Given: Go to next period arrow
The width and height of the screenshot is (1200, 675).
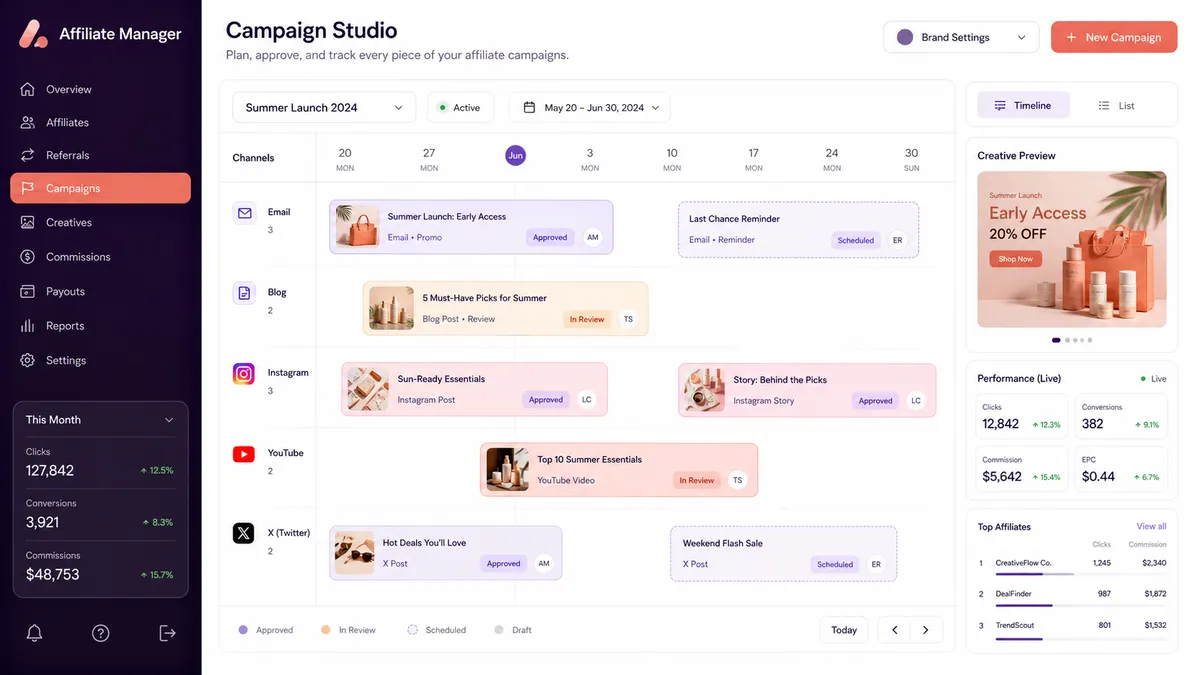Looking at the screenshot, I should tap(926, 630).
